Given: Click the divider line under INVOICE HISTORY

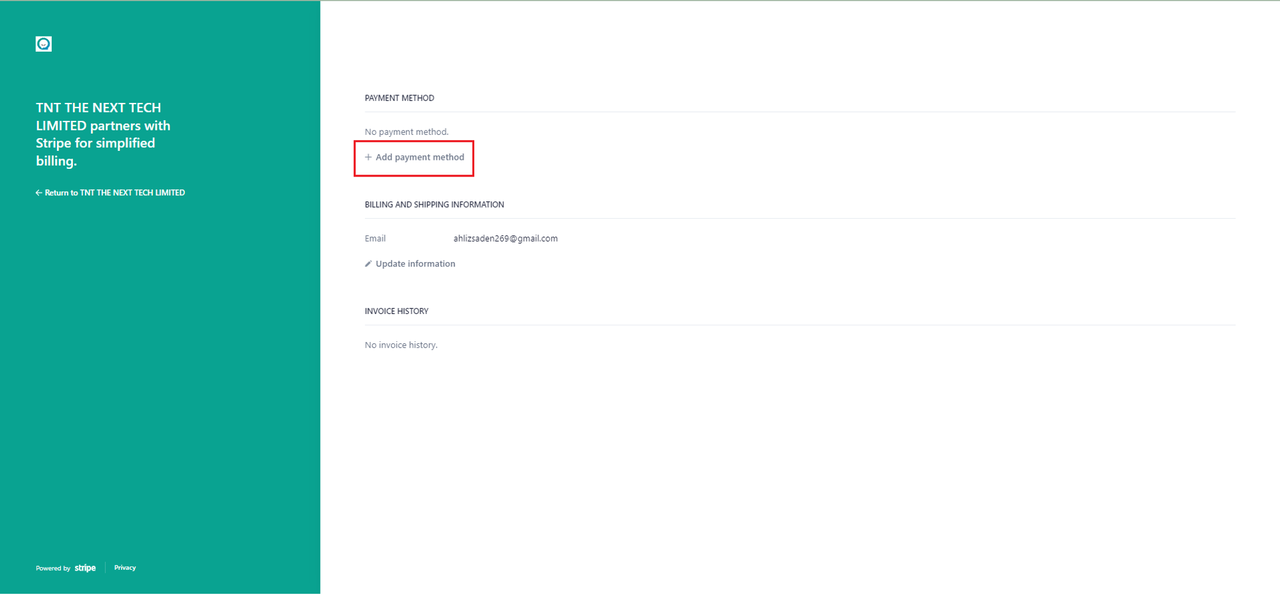Looking at the screenshot, I should pyautogui.click(x=800, y=325).
